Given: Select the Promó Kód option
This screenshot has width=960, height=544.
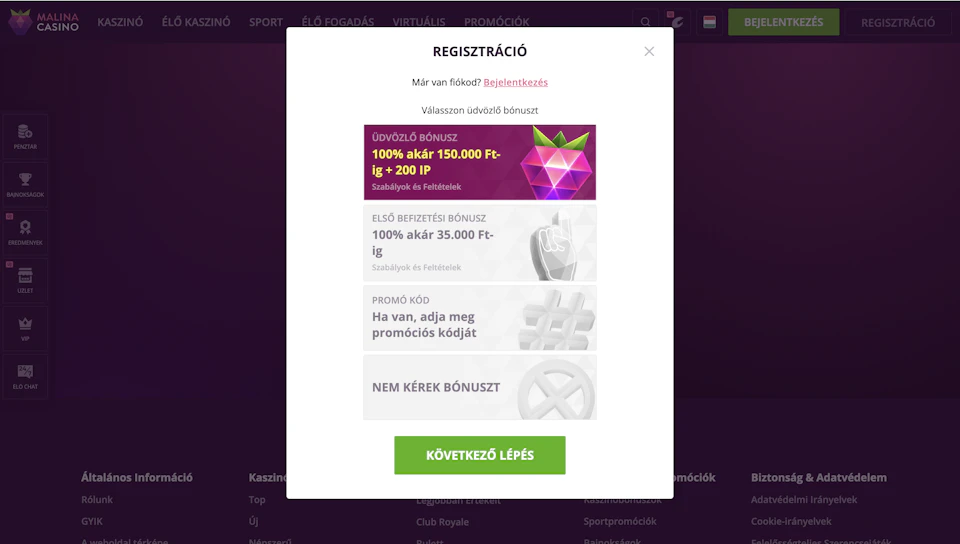Looking at the screenshot, I should [x=479, y=318].
